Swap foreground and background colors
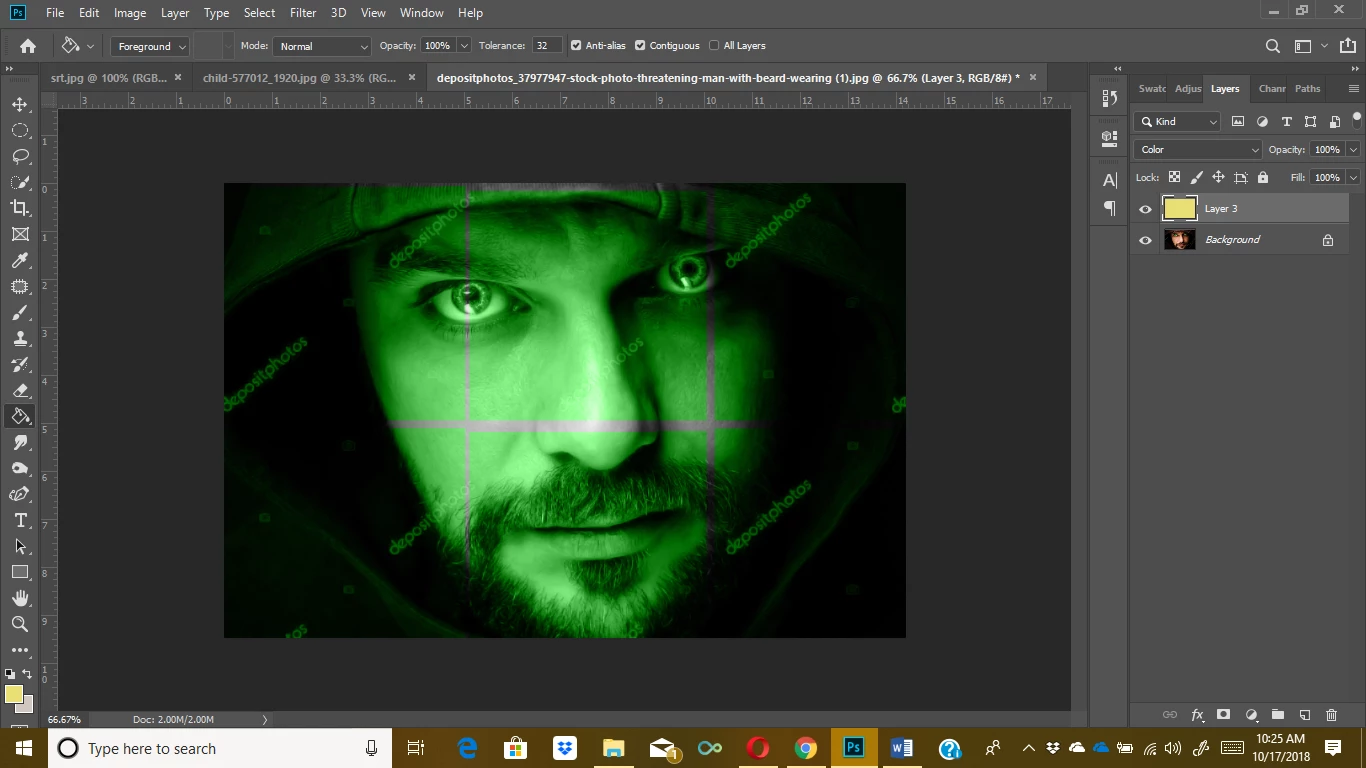1366x768 pixels. (27, 674)
